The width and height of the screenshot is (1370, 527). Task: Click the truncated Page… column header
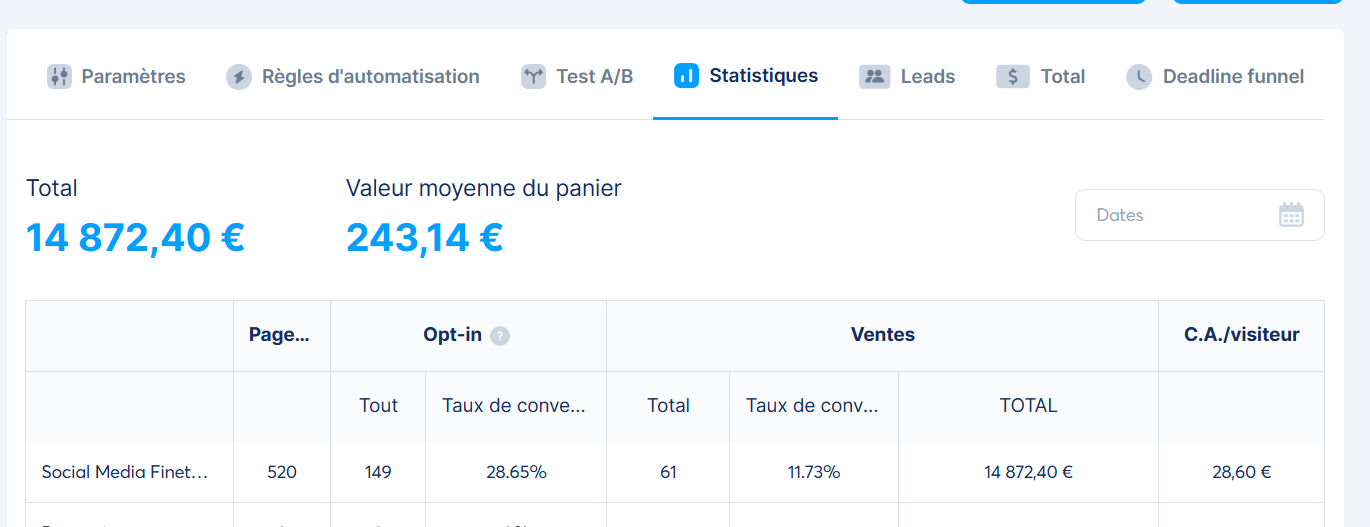tap(279, 335)
